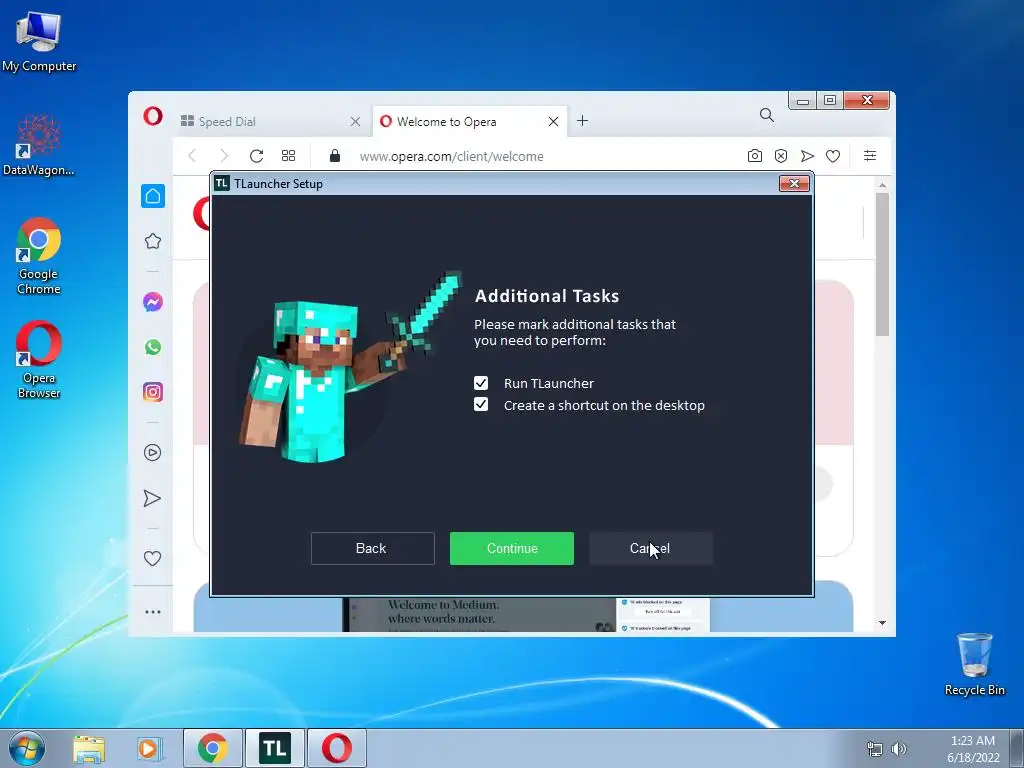Viewport: 1024px width, 768px height.
Task: Bookmark page with heart icon in address bar
Action: click(833, 156)
